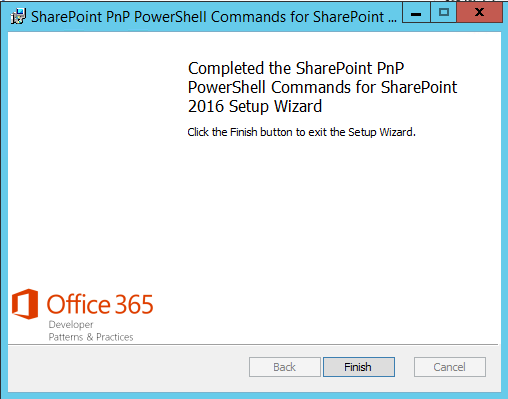Click the grayed-out Cancel button
This screenshot has height=399, width=508.
pos(450,367)
